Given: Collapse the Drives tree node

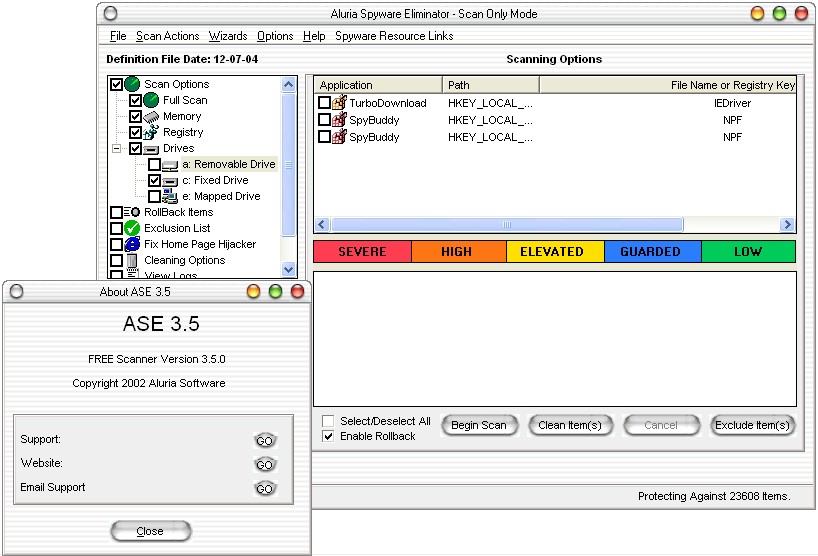Looking at the screenshot, I should (x=117, y=149).
